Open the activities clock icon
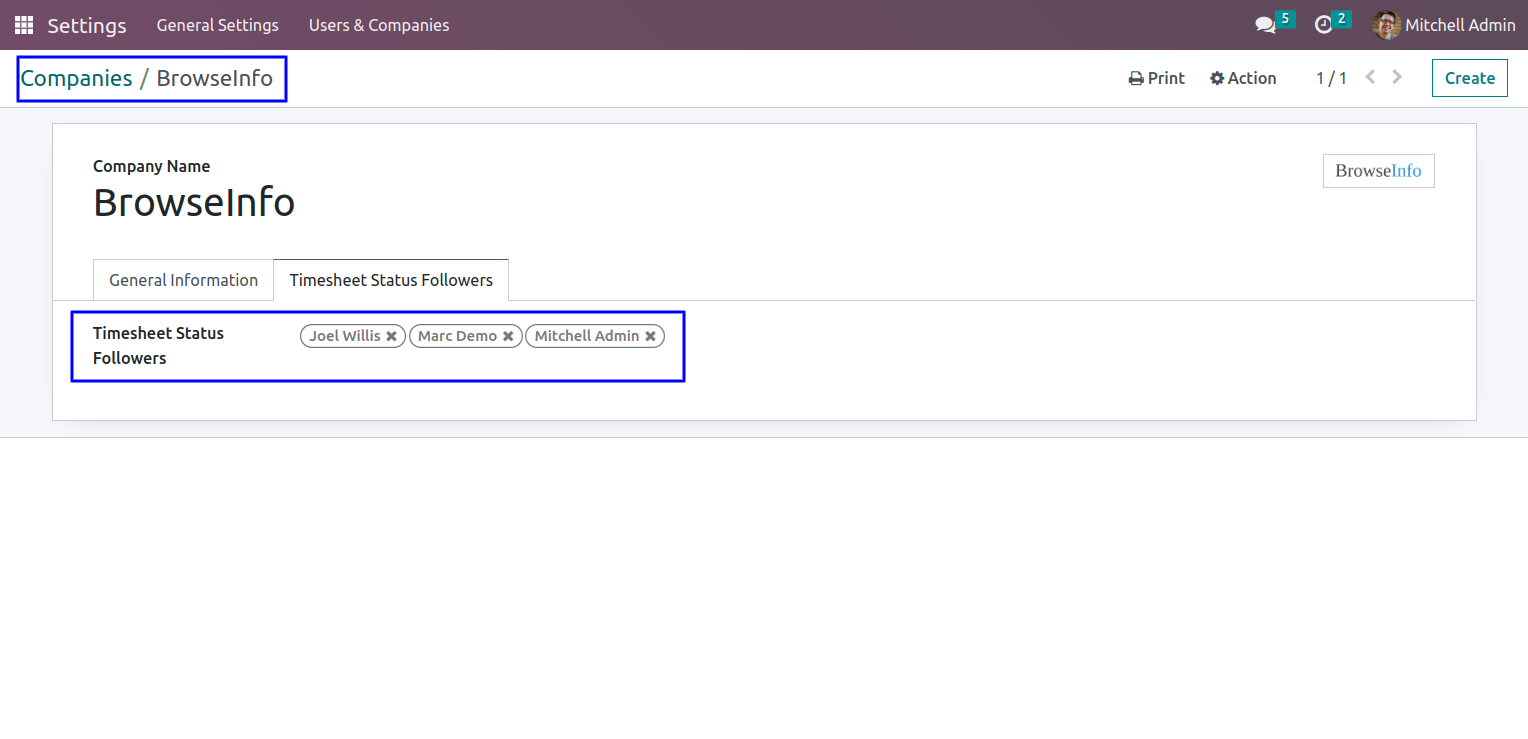The height and width of the screenshot is (739, 1528). tap(1324, 25)
